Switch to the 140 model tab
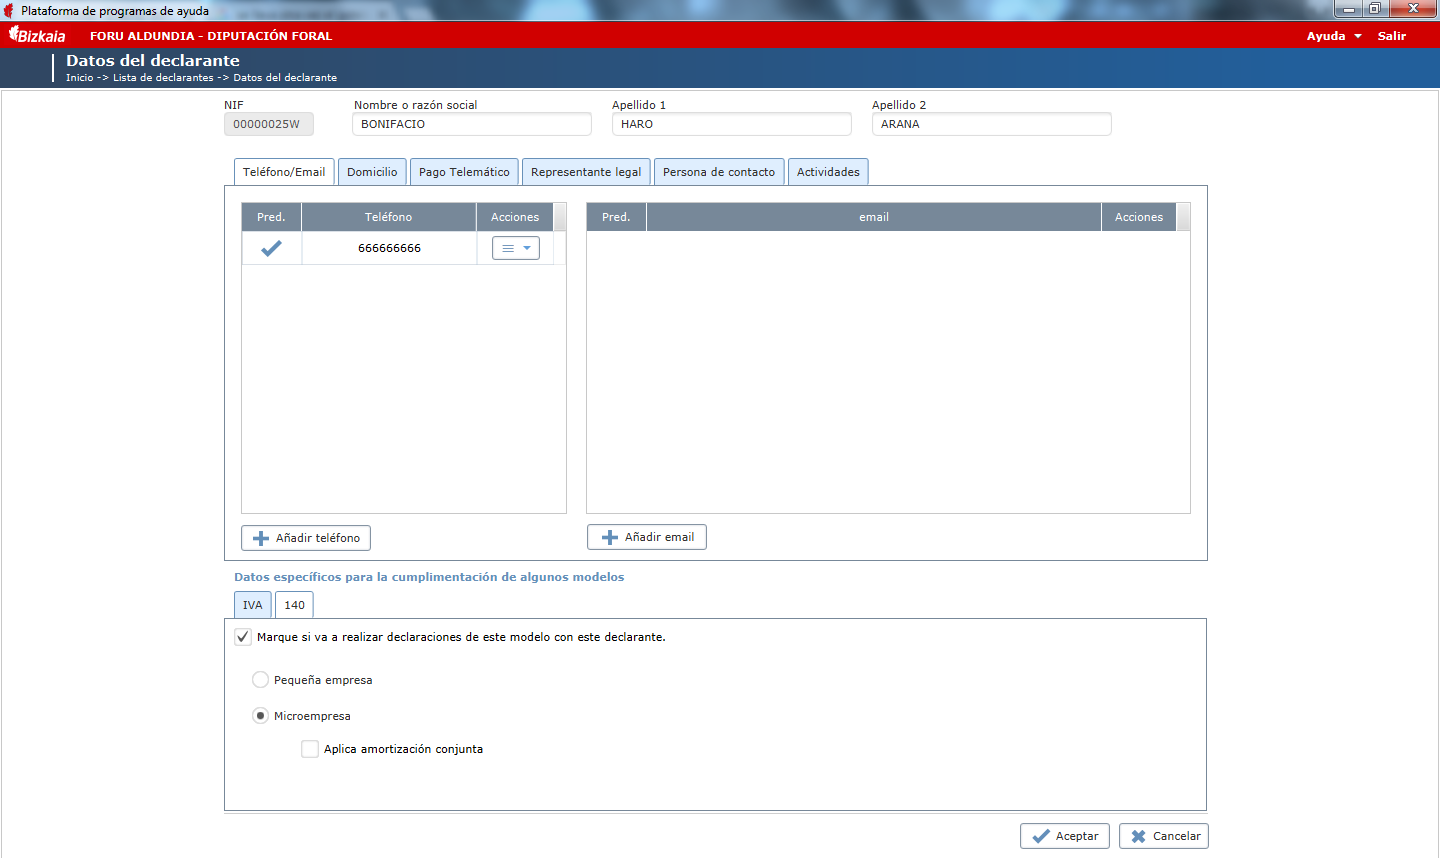This screenshot has height=858, width=1440. click(294, 605)
